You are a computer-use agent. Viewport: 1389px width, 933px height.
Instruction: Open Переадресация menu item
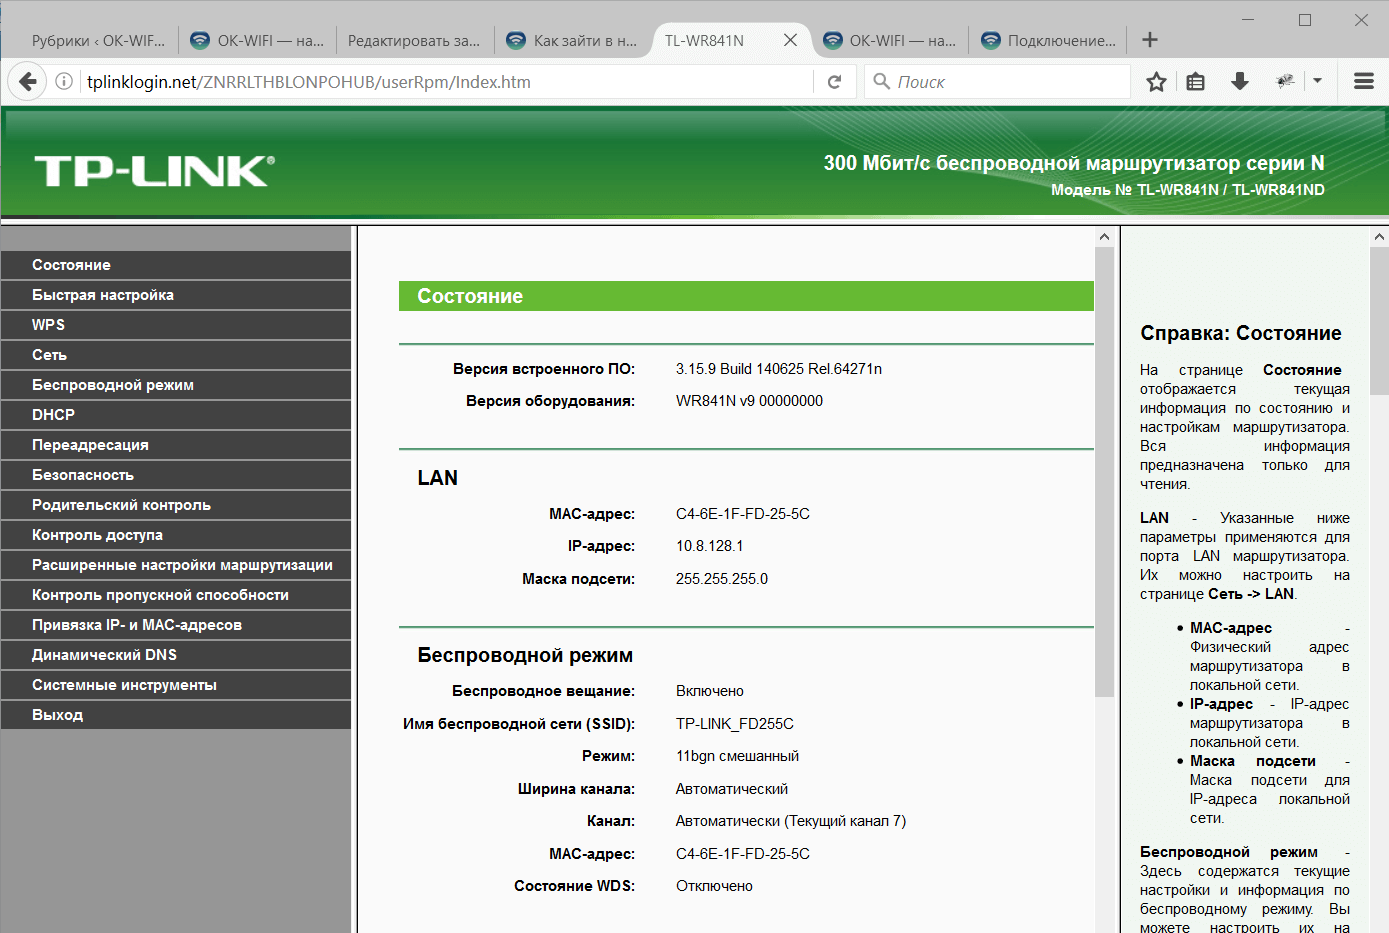[176, 445]
